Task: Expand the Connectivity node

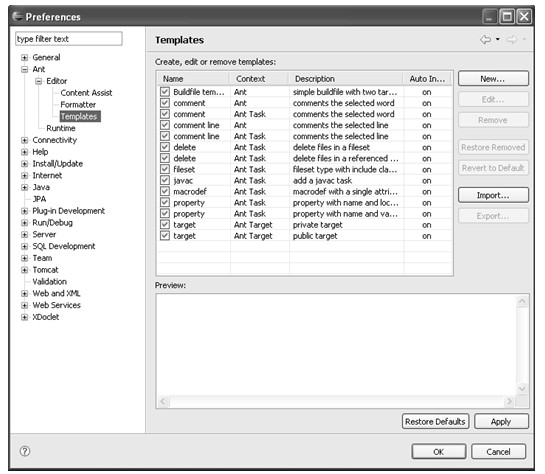Action: pos(24,140)
